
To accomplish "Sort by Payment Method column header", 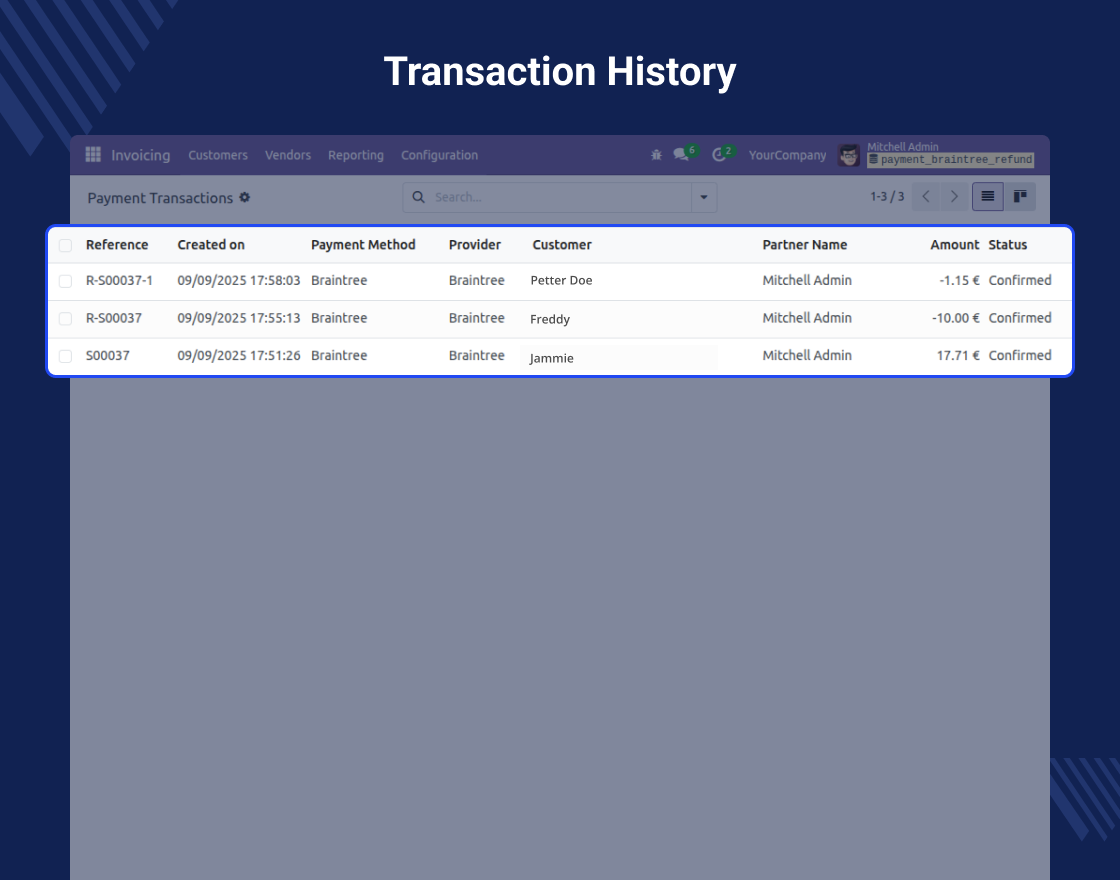I will [363, 244].
